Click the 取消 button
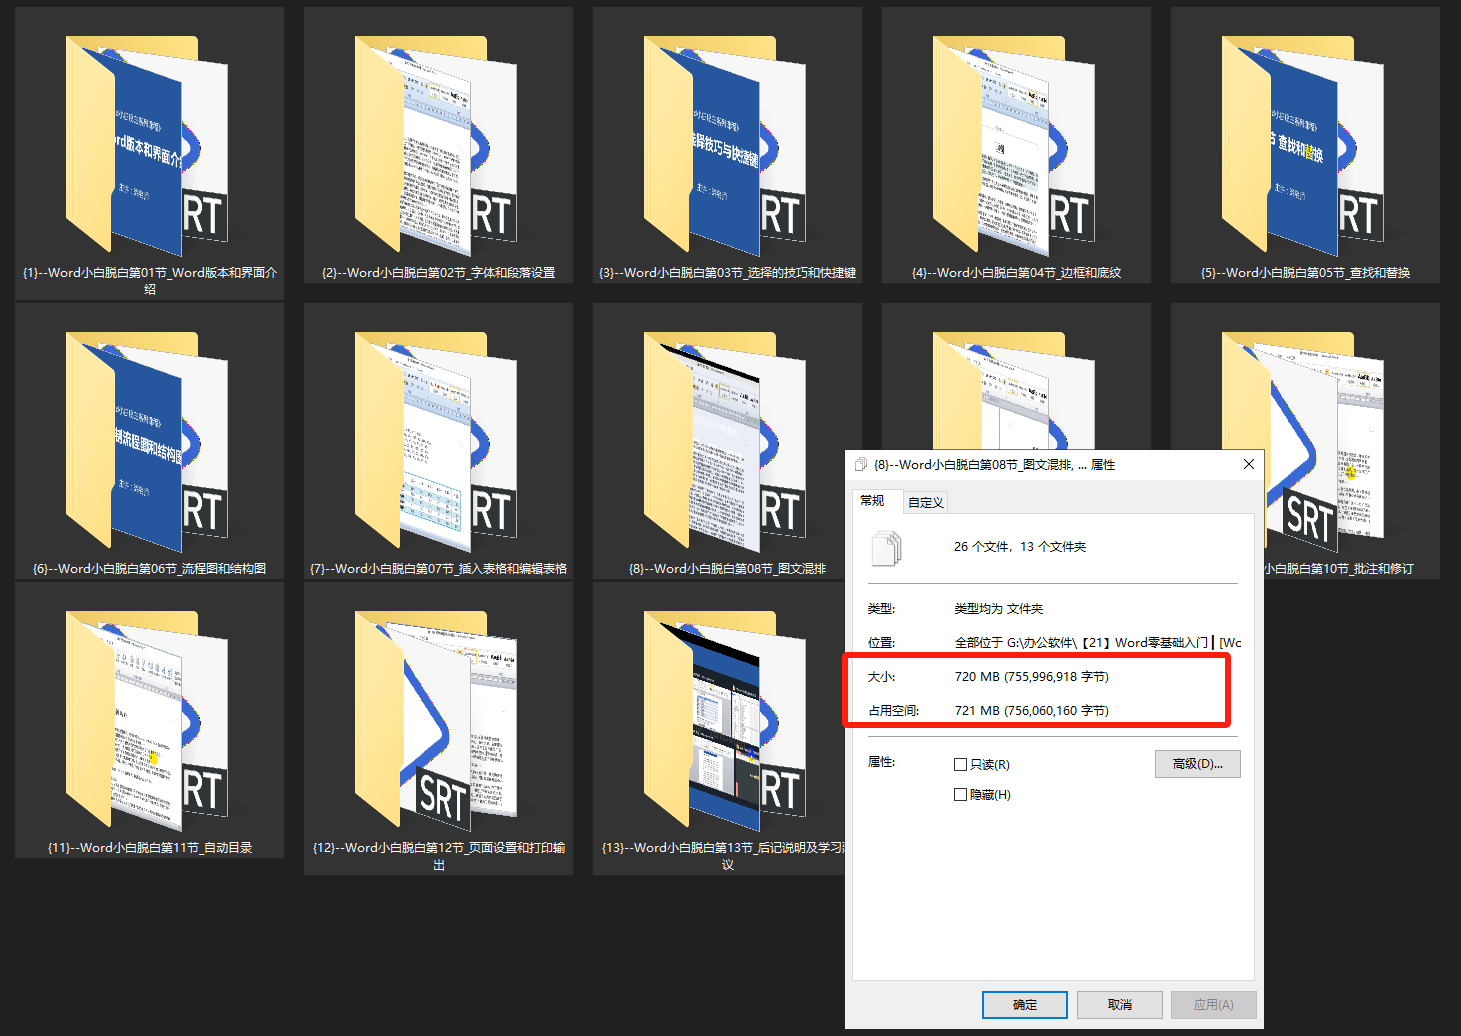1461x1036 pixels. (1120, 1004)
